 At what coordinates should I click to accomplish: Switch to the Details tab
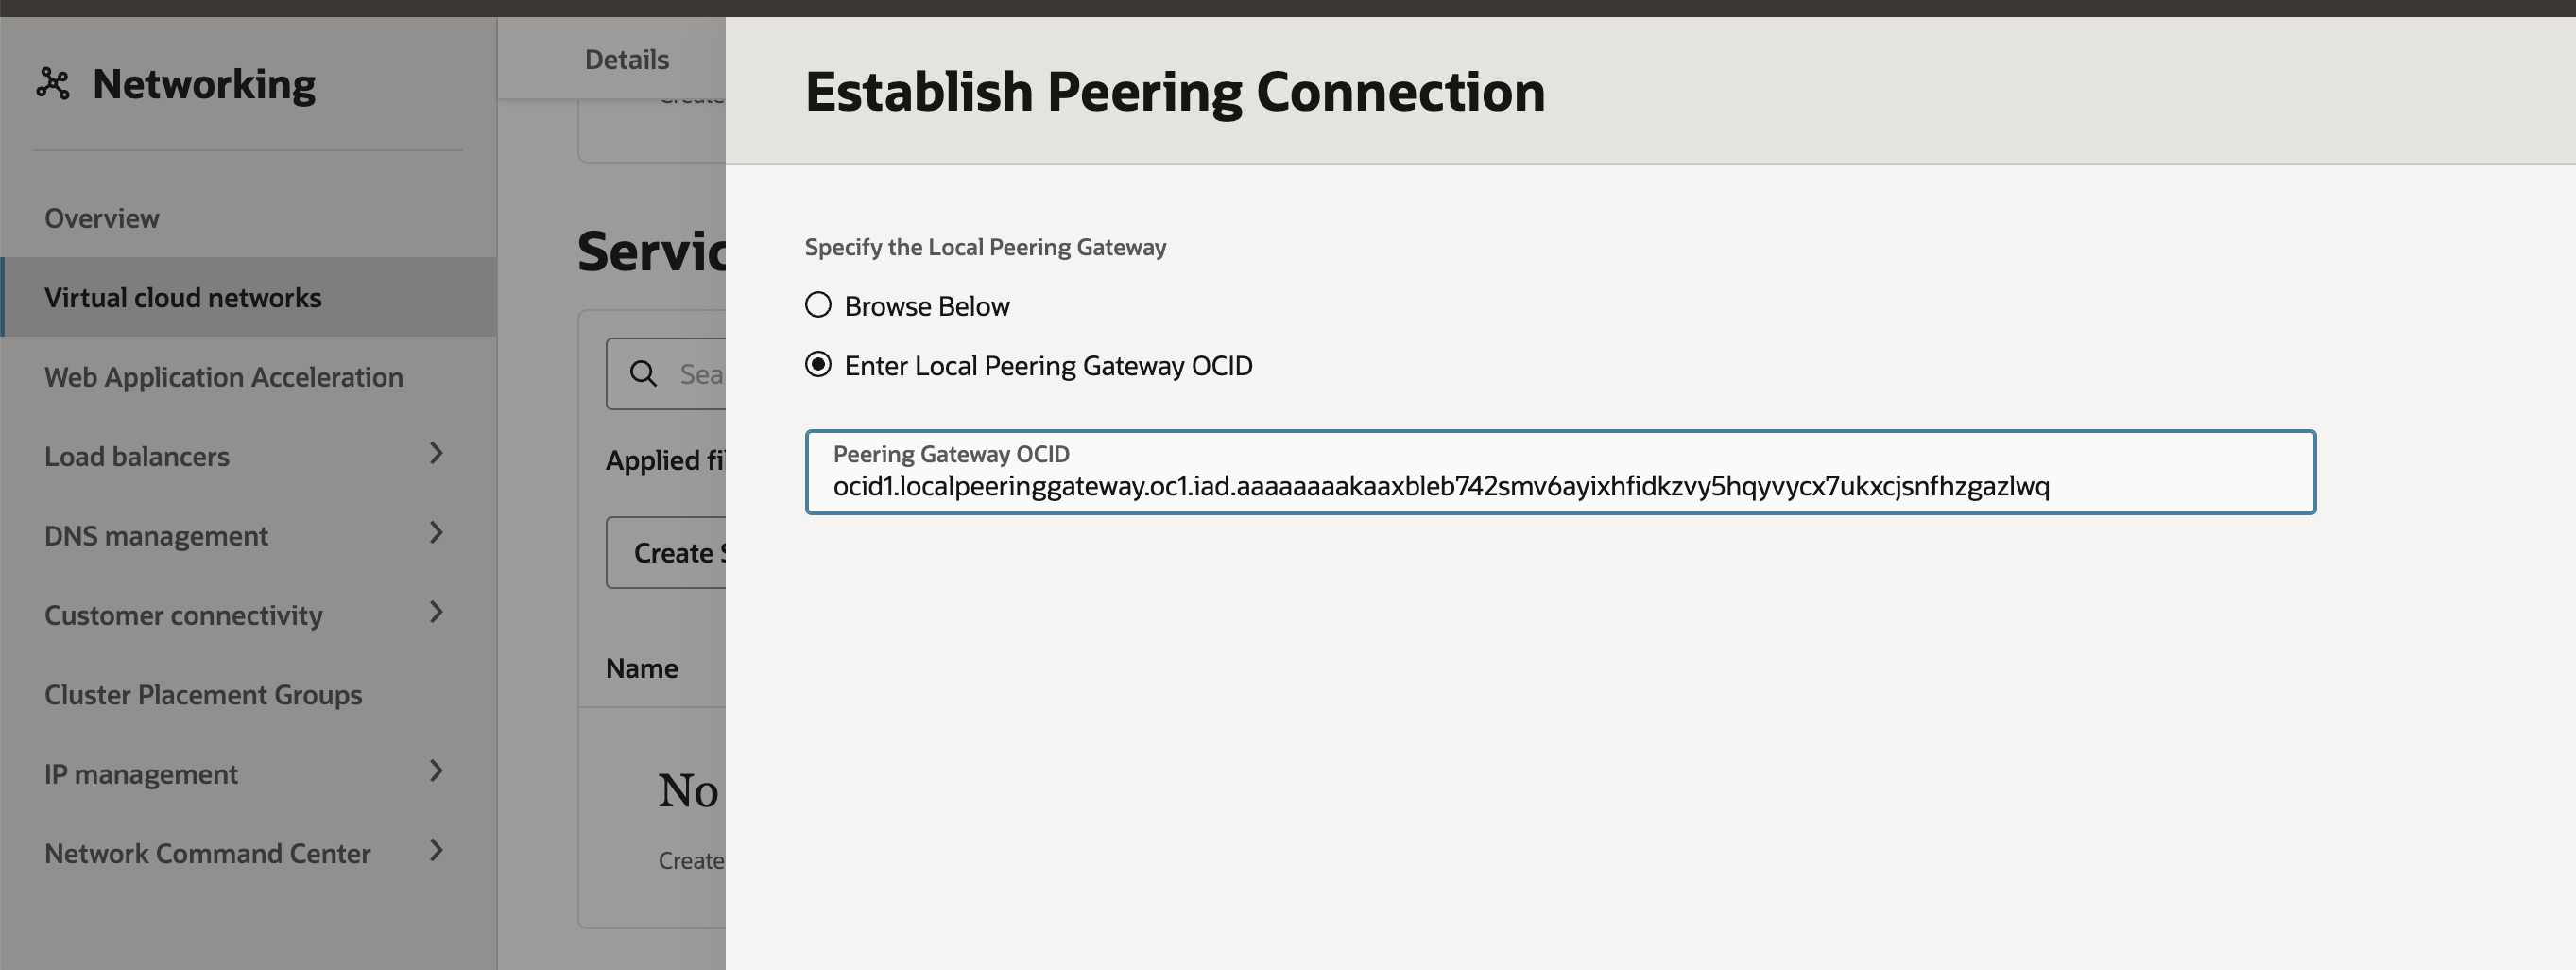tap(626, 58)
